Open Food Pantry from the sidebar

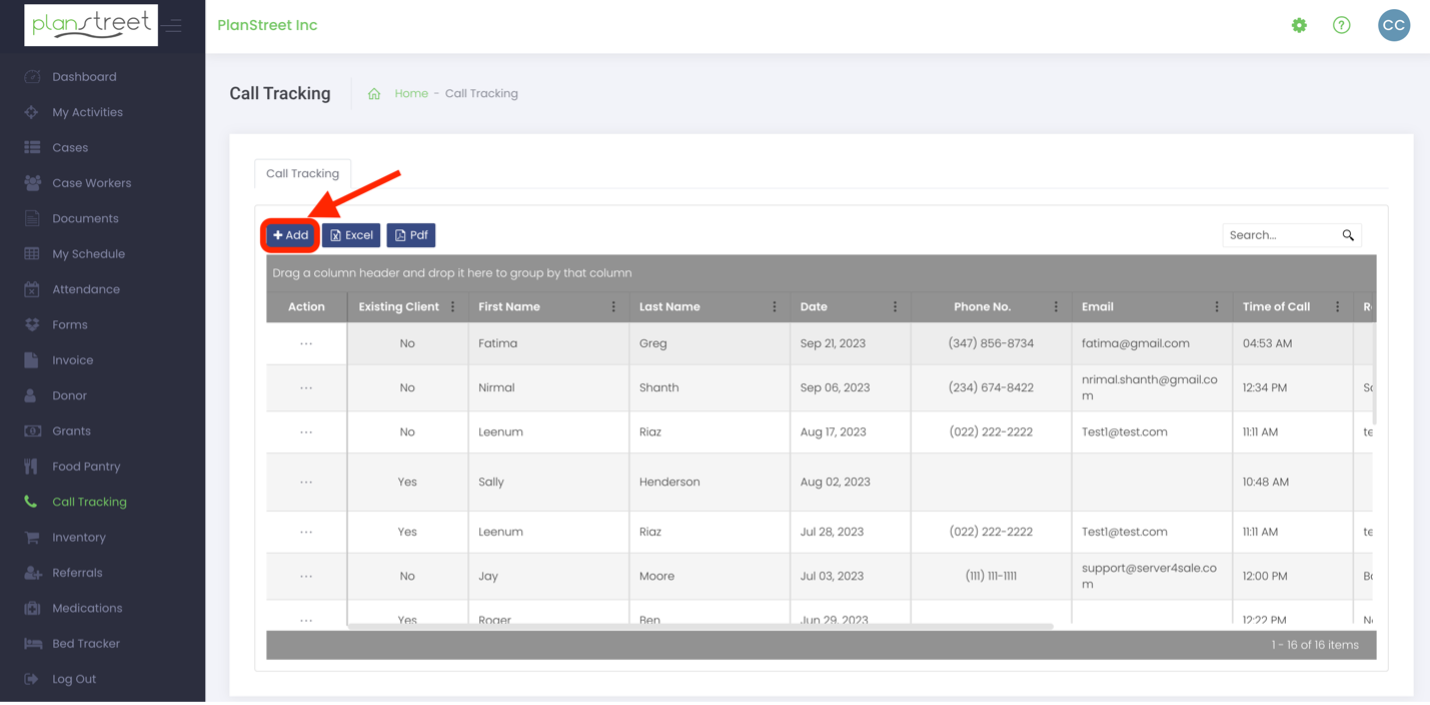click(86, 467)
